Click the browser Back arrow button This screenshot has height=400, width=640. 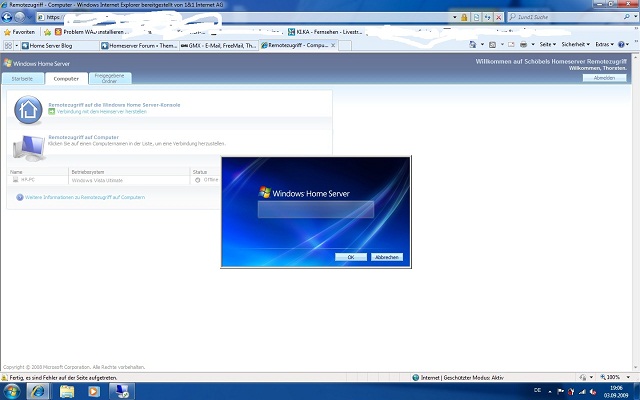(x=7, y=17)
